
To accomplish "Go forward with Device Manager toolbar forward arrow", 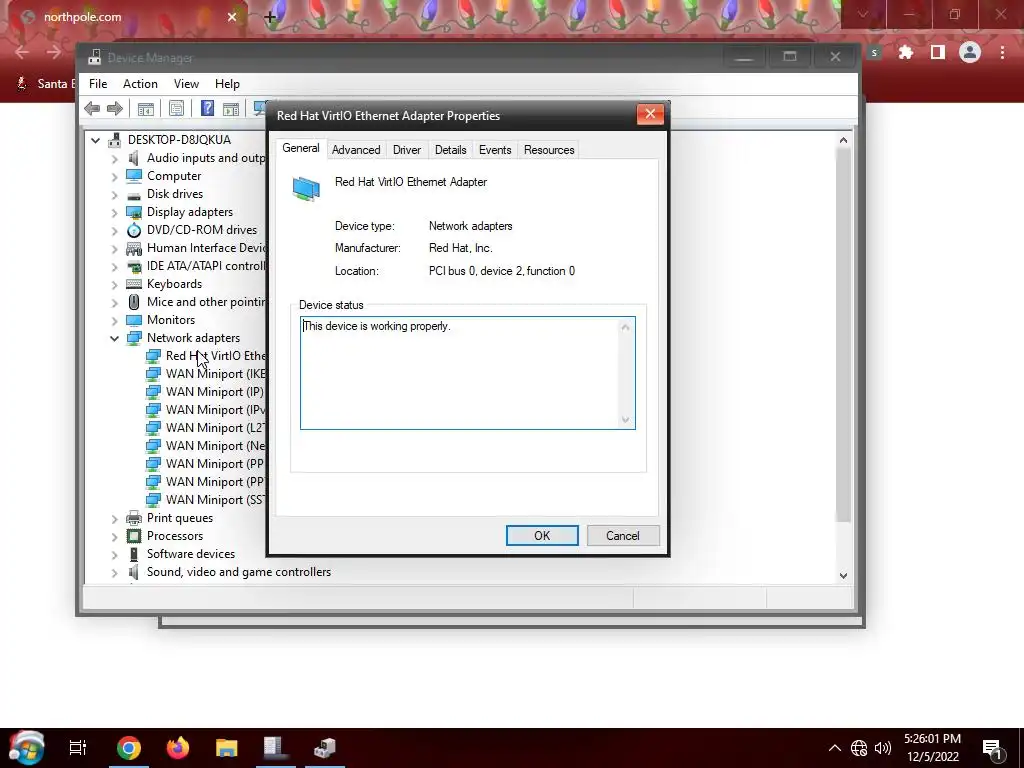I will [x=115, y=108].
